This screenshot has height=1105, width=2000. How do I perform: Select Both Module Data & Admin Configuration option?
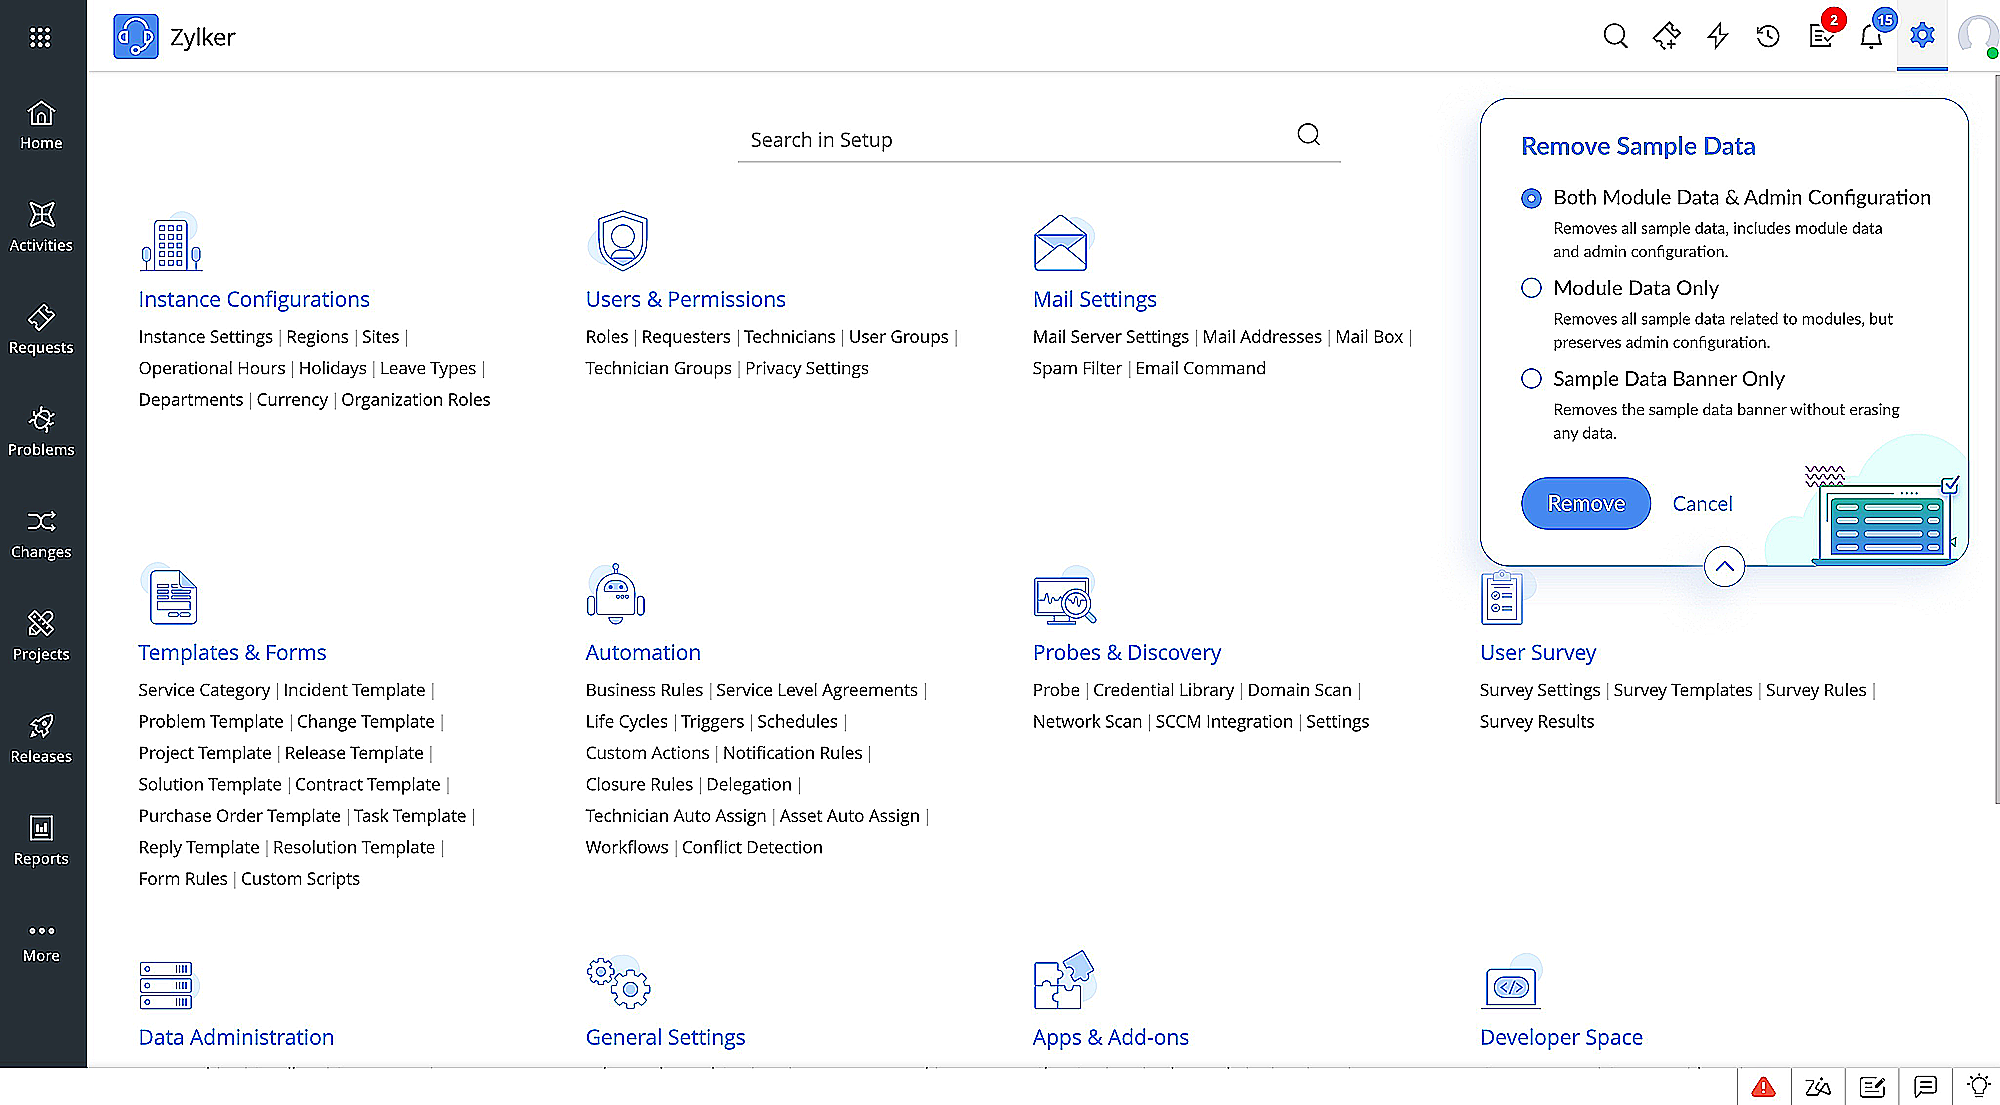pos(1531,198)
